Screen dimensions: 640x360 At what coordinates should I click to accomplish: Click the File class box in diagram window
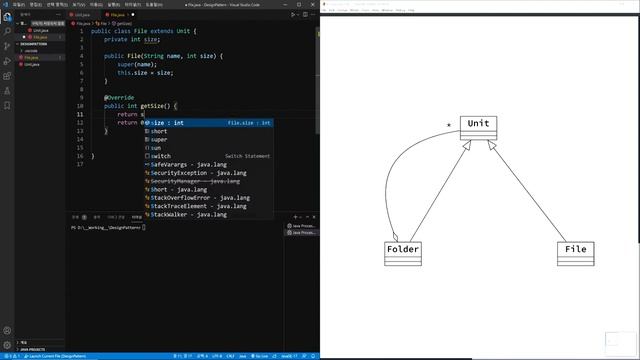click(x=576, y=254)
